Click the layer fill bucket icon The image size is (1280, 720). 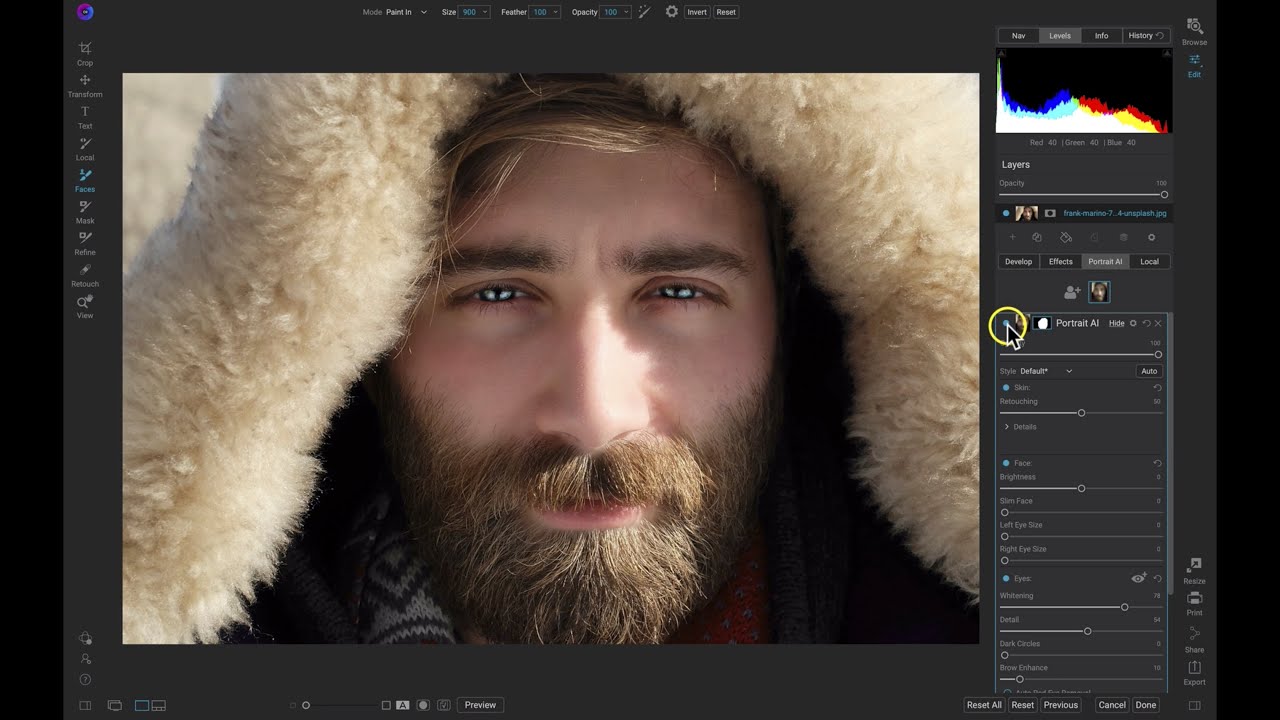(x=1066, y=237)
